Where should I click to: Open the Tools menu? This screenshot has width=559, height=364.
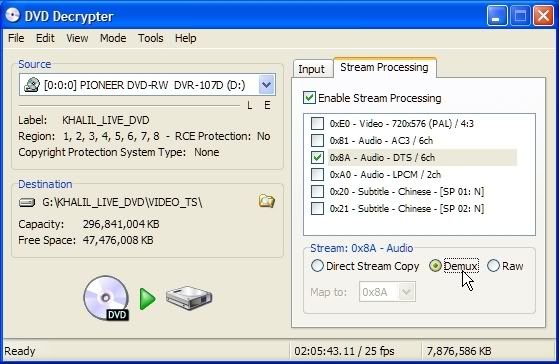151,38
